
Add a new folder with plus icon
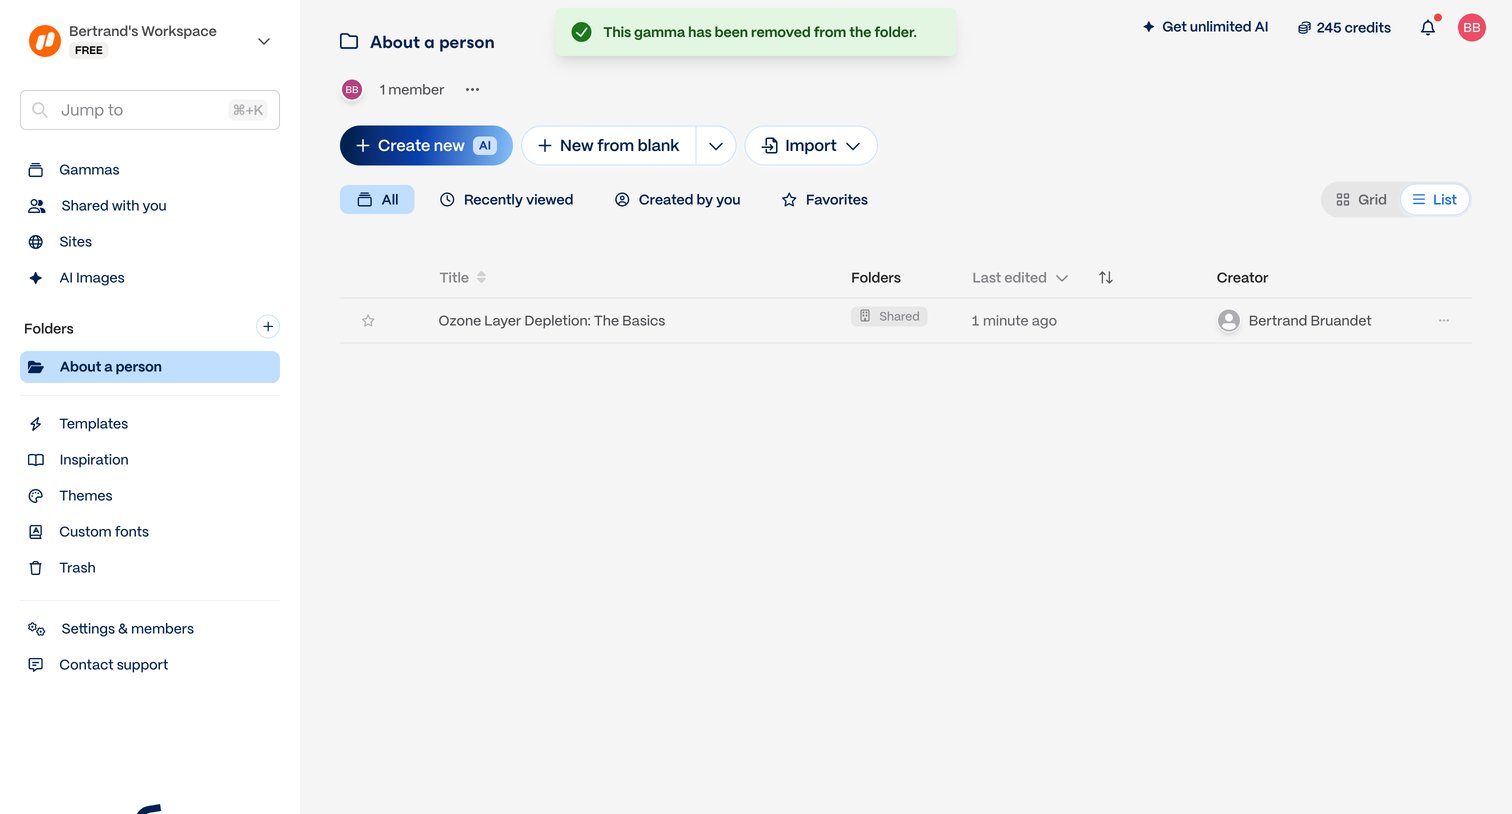268,327
